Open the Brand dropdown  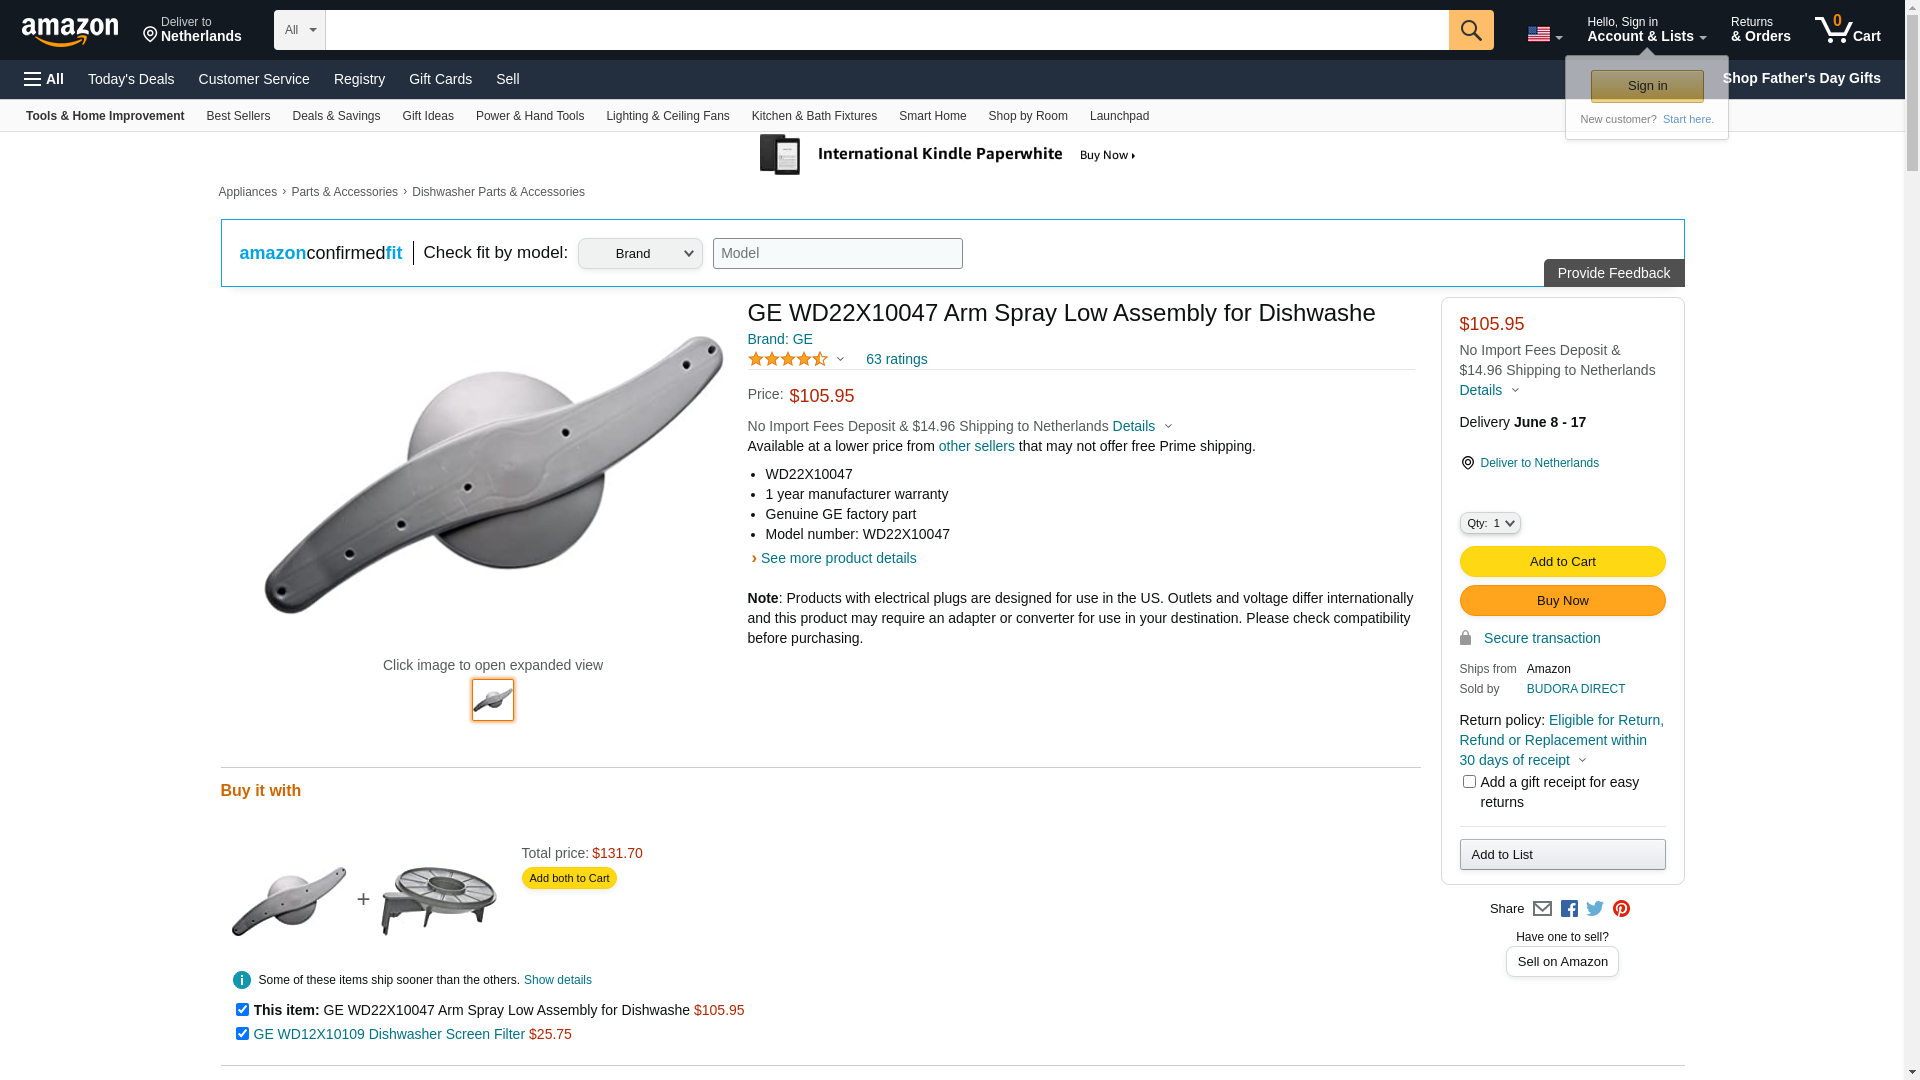point(640,253)
